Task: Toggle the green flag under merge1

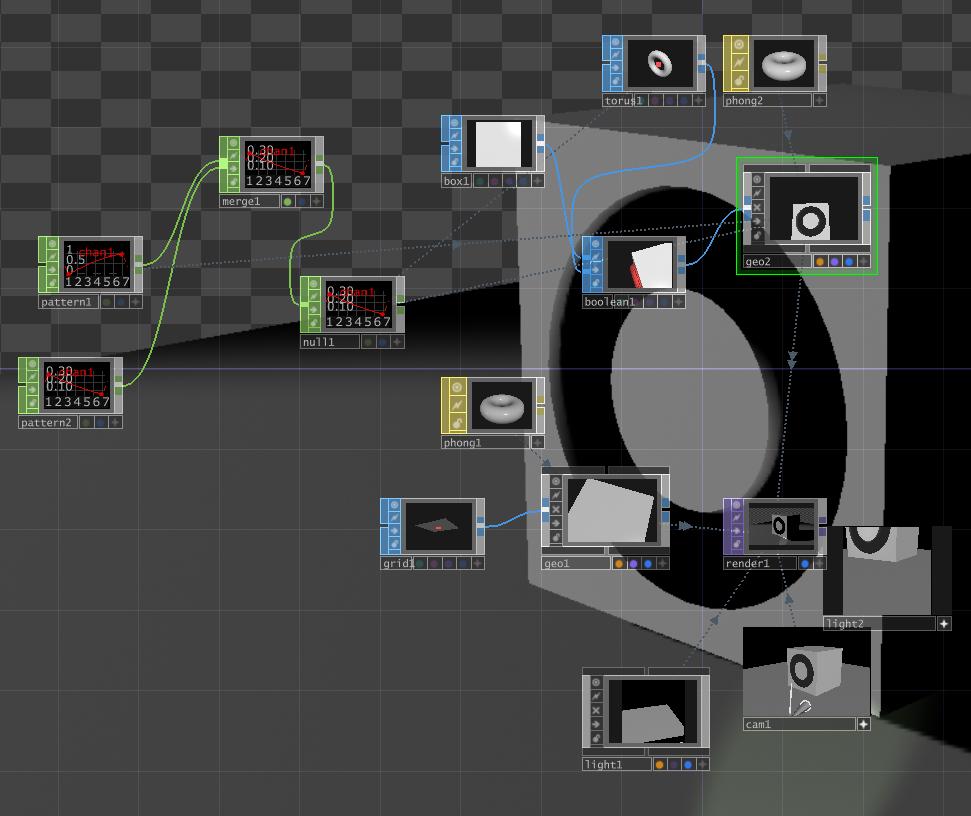Action: tap(287, 201)
